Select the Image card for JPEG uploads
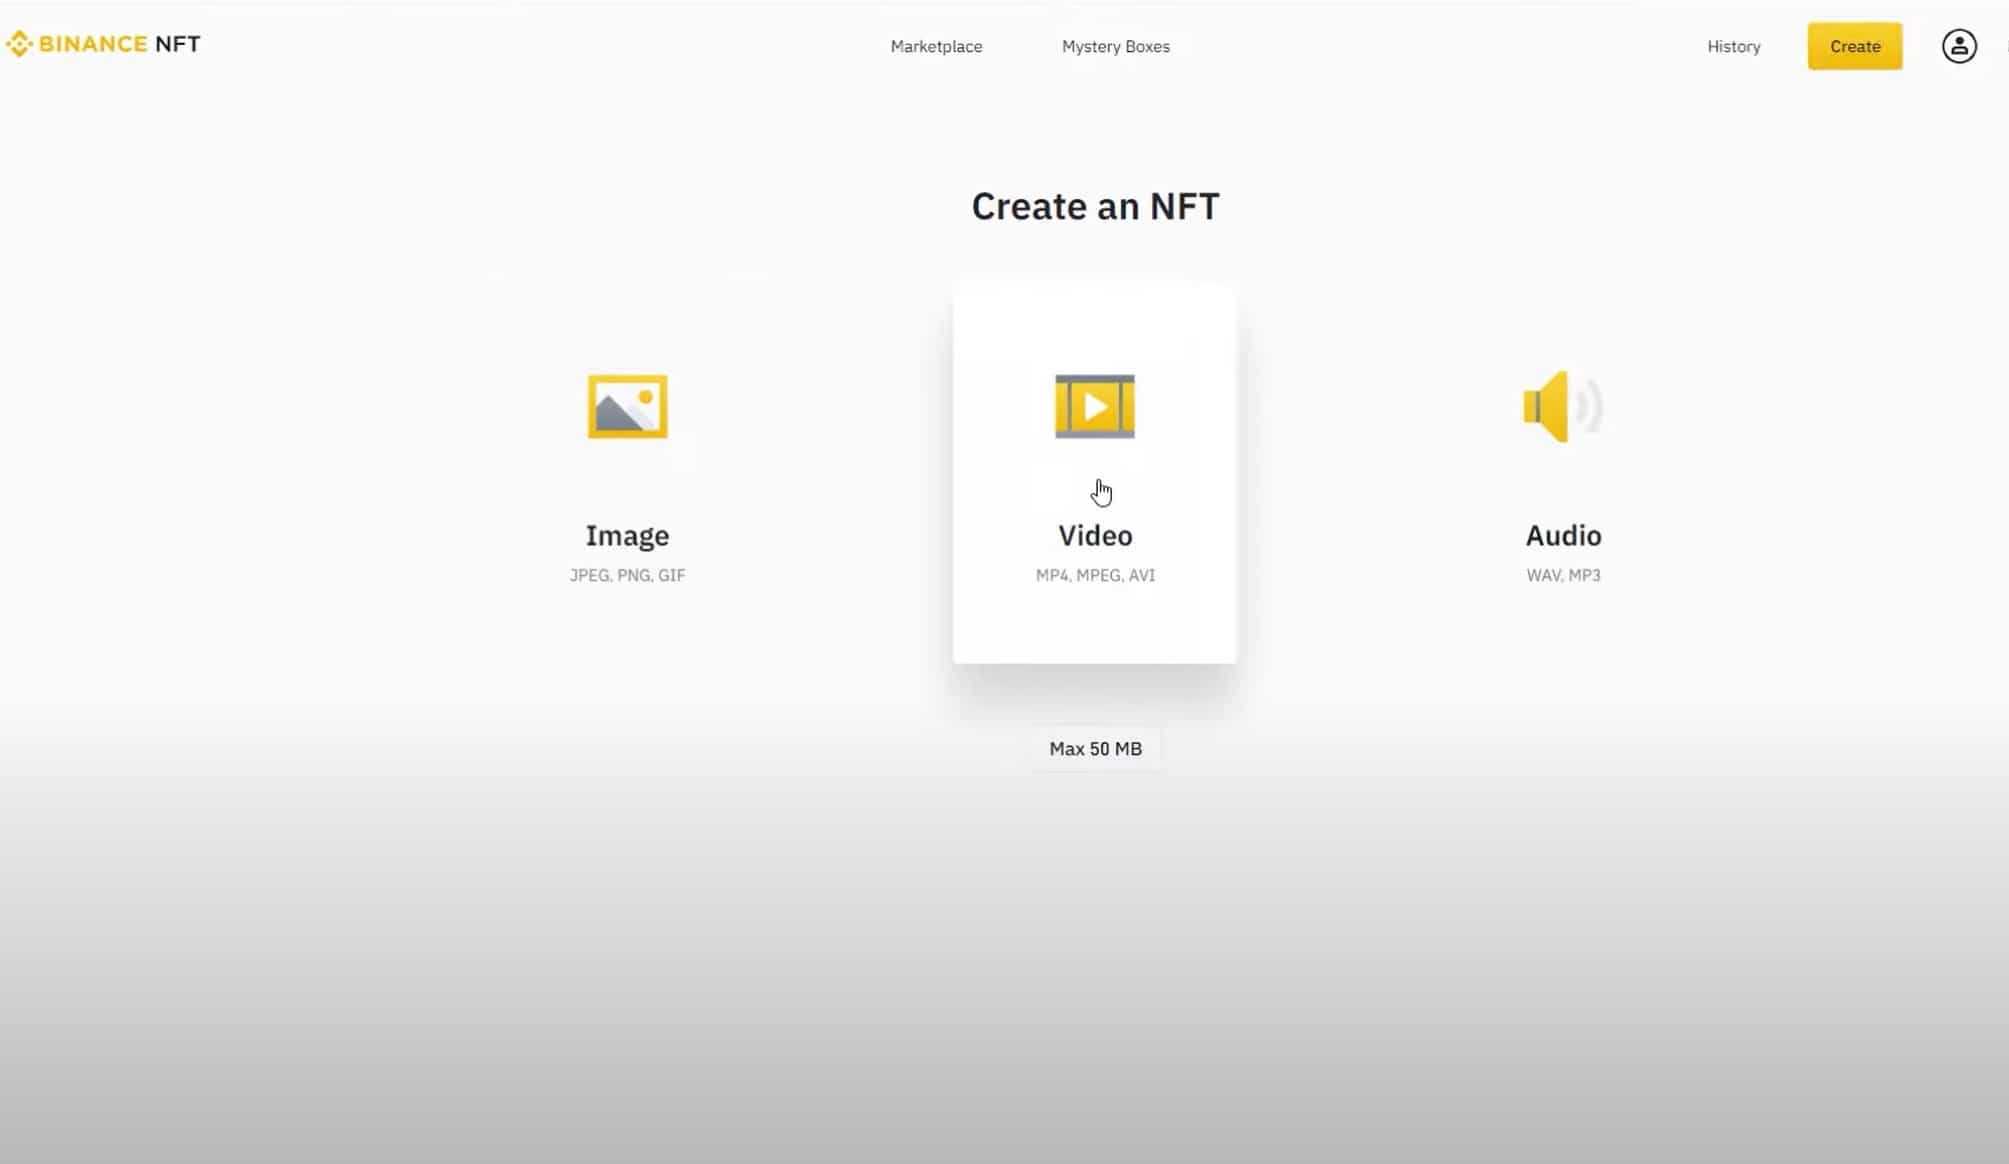Image resolution: width=2009 pixels, height=1164 pixels. (627, 470)
